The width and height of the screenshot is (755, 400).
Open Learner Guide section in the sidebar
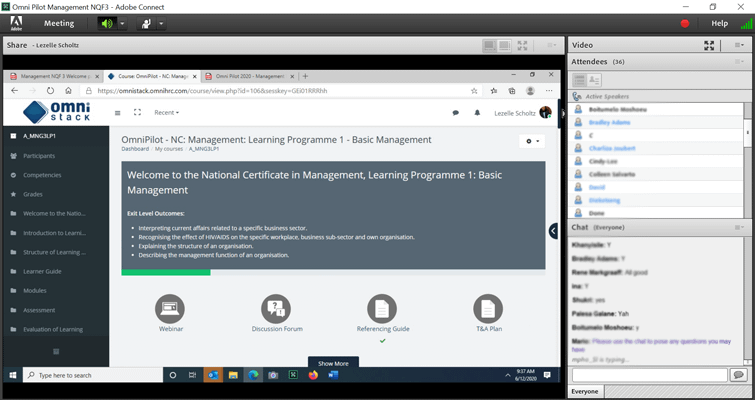(x=42, y=271)
